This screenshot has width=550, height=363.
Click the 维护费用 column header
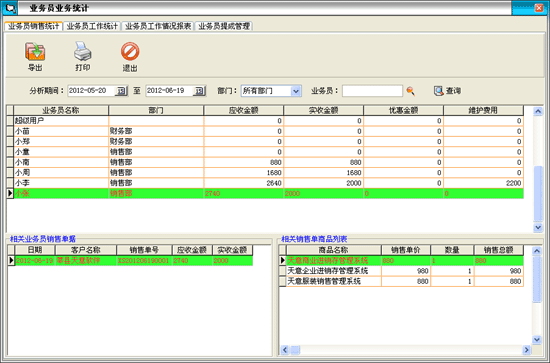point(483,110)
